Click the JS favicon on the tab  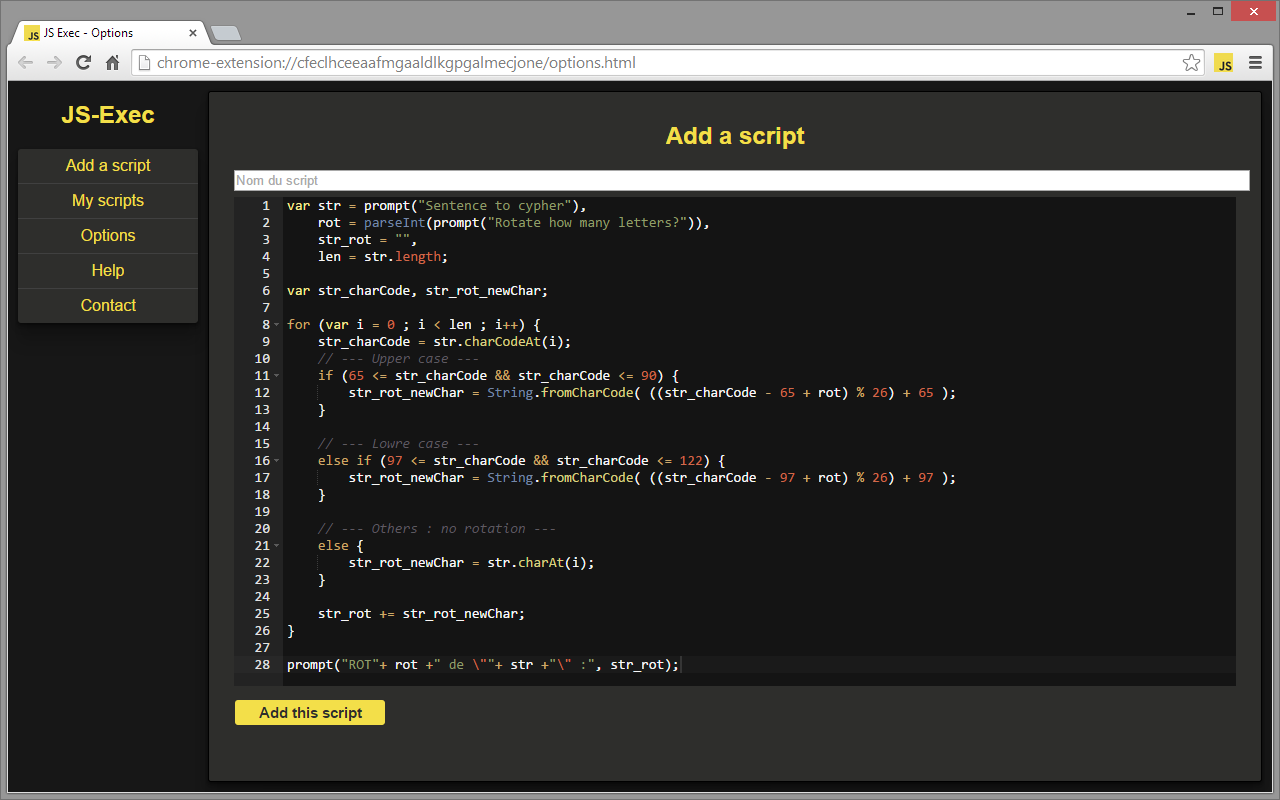32,33
